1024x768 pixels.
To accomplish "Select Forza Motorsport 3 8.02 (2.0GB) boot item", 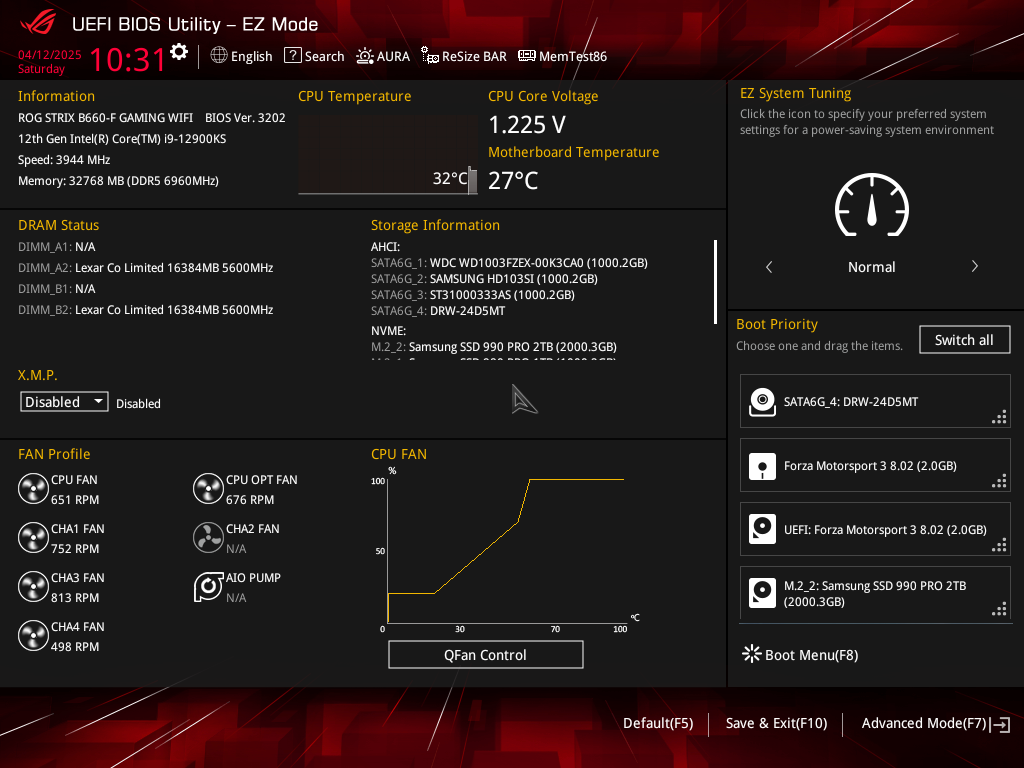I will click(875, 465).
